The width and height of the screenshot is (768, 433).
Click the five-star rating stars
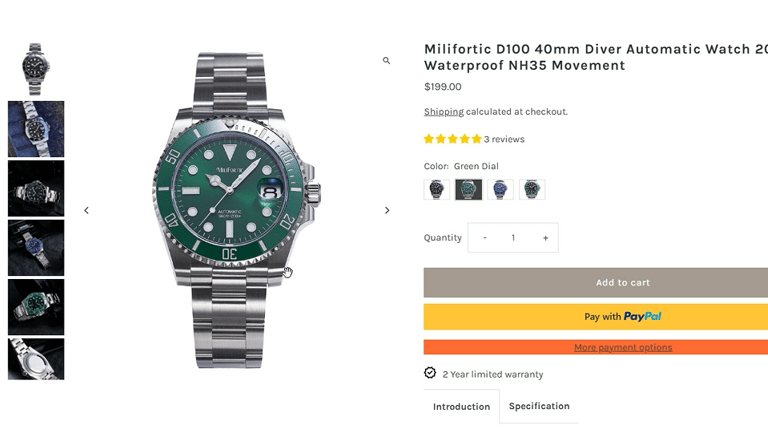click(452, 139)
